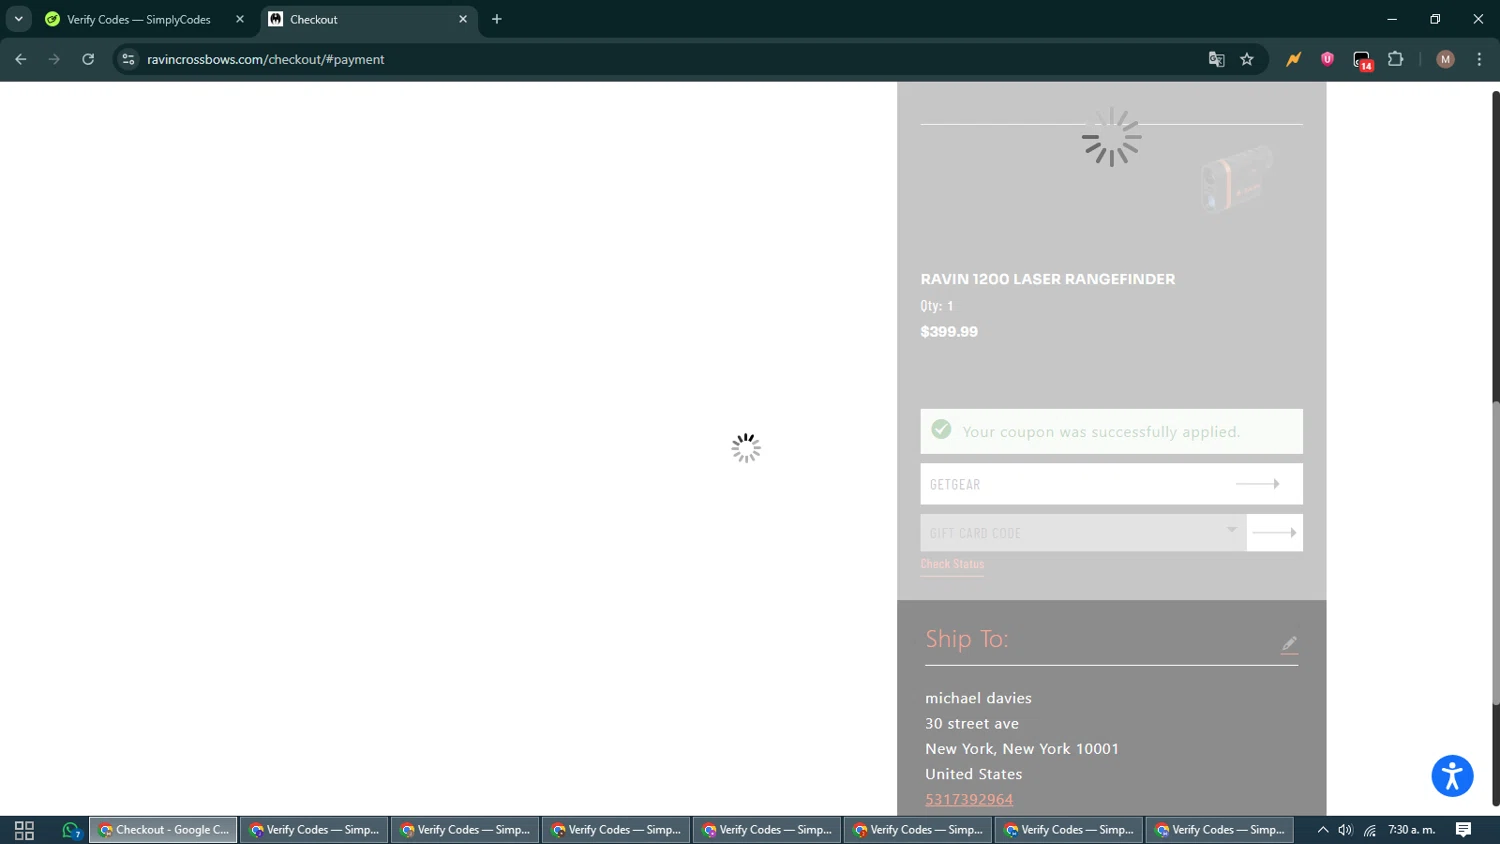Show hidden tray icons chevron

(1322, 830)
